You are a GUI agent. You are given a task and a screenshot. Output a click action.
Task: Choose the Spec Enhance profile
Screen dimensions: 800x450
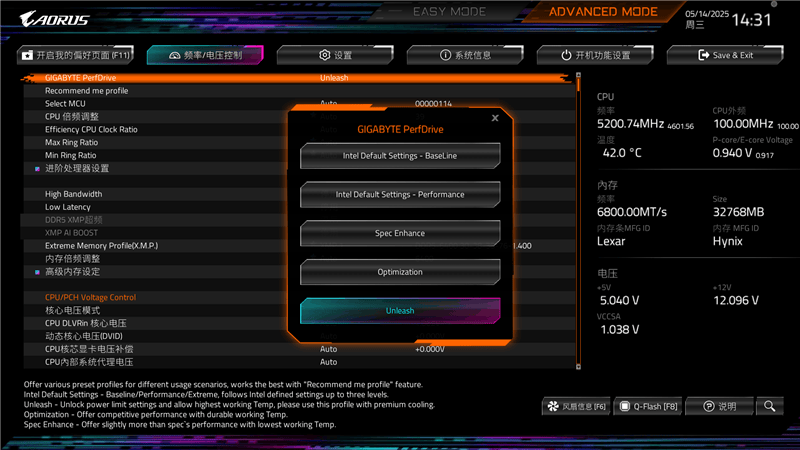click(400, 233)
